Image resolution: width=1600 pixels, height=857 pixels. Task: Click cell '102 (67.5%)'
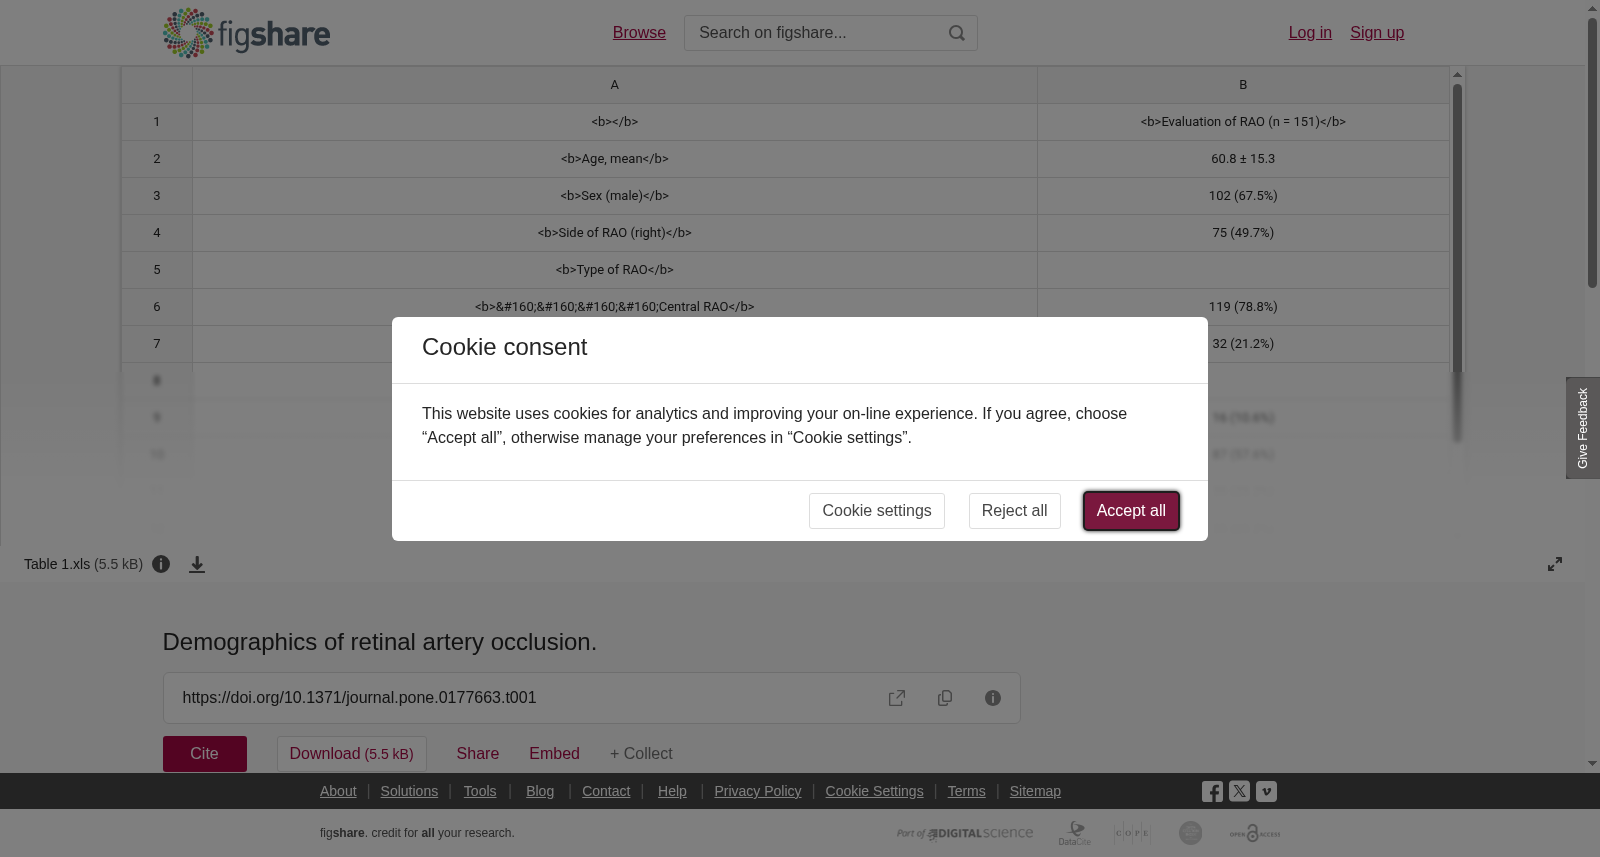click(1243, 196)
